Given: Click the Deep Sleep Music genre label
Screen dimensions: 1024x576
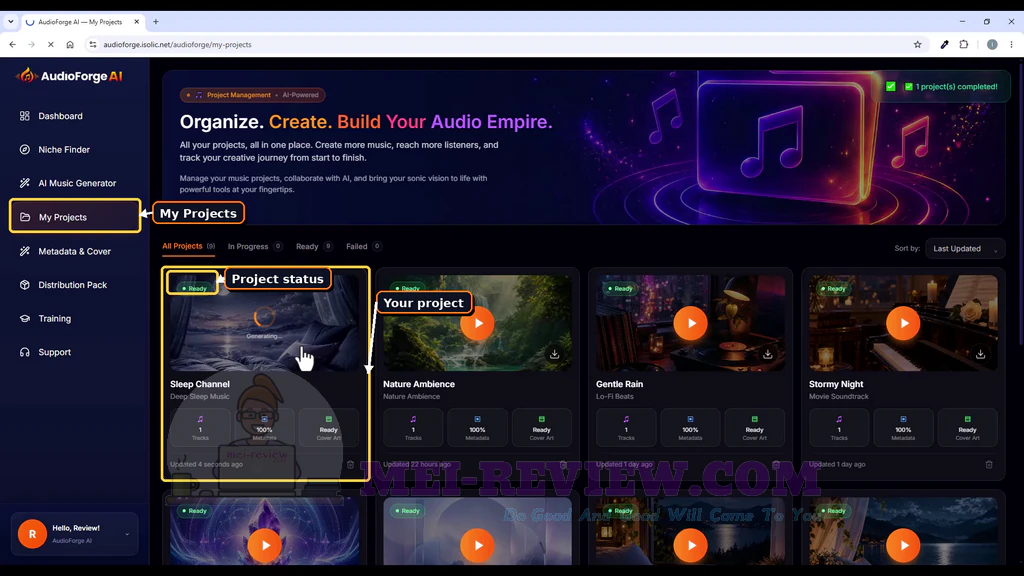Looking at the screenshot, I should pyautogui.click(x=200, y=396).
